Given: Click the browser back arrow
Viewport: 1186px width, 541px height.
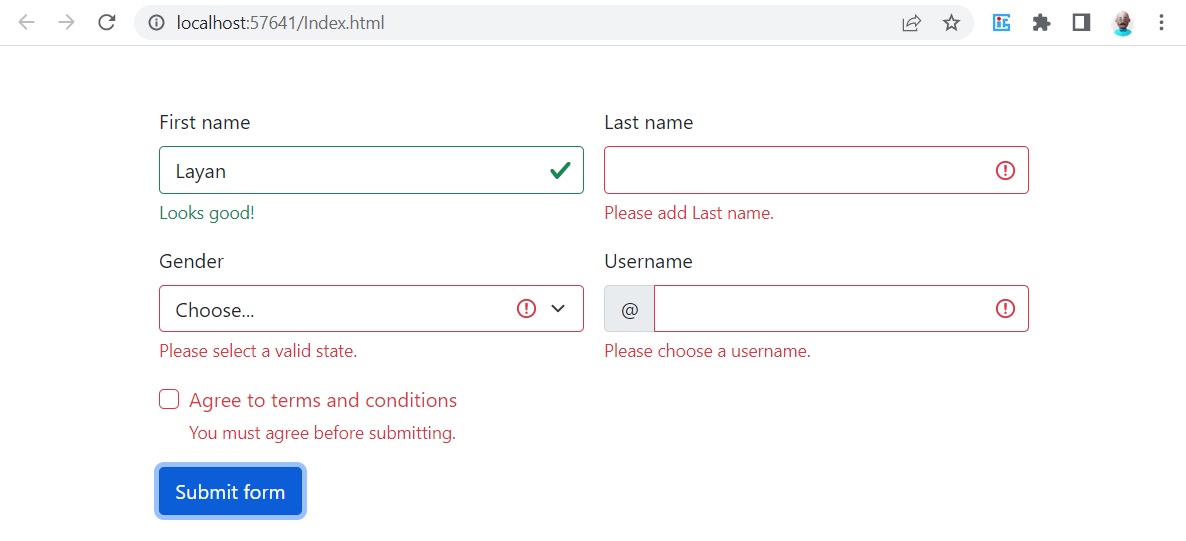Looking at the screenshot, I should tap(26, 23).
